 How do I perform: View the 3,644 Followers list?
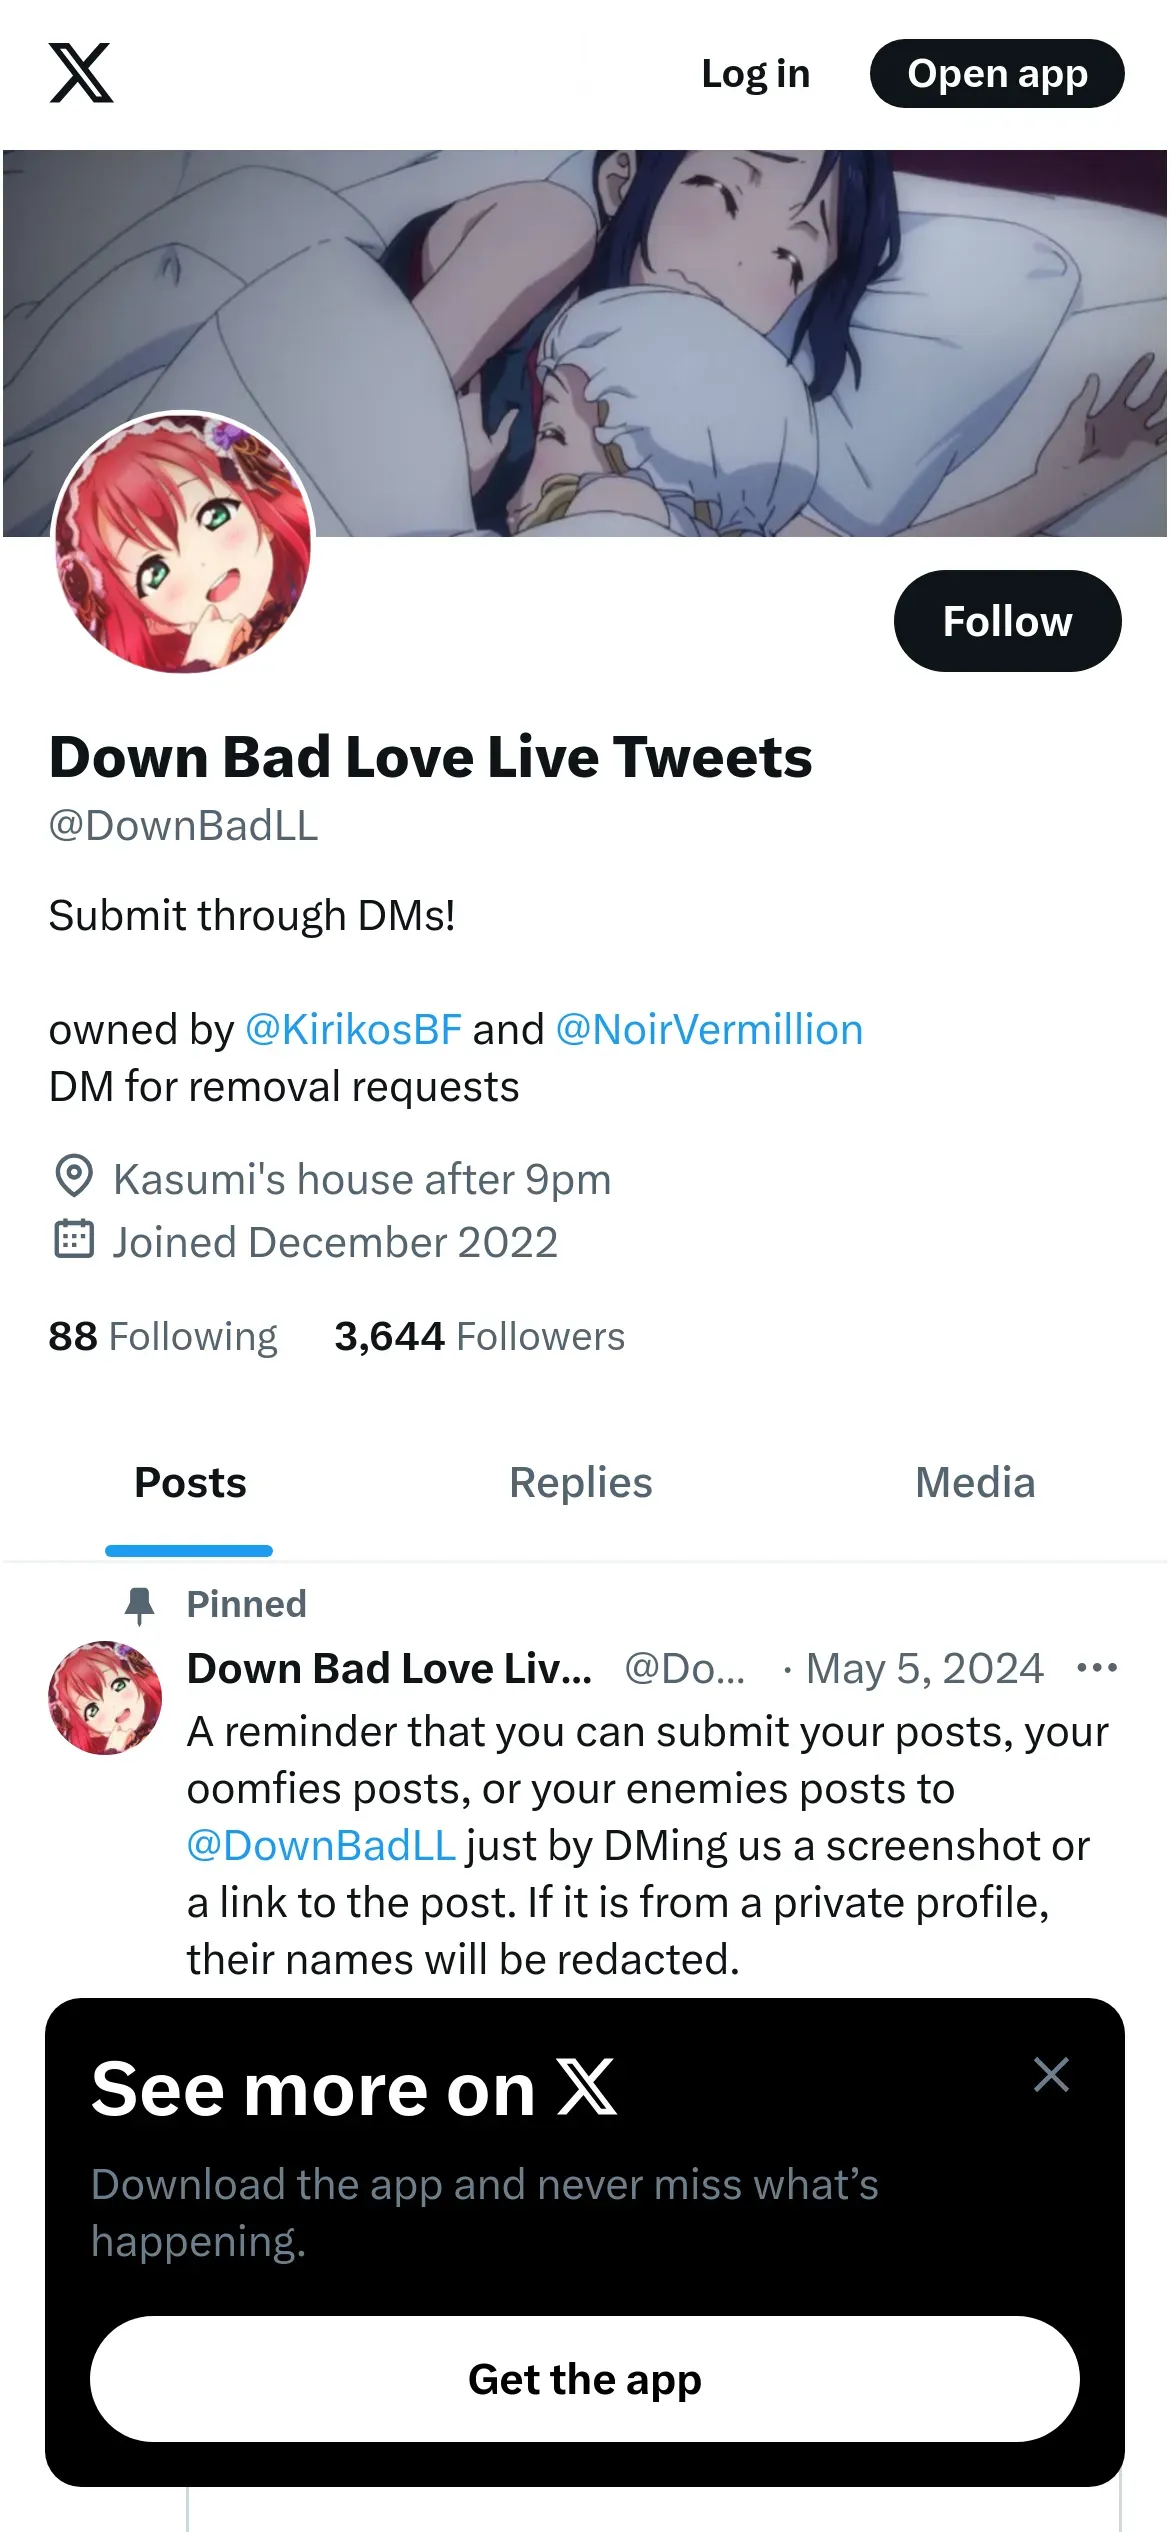[479, 1336]
